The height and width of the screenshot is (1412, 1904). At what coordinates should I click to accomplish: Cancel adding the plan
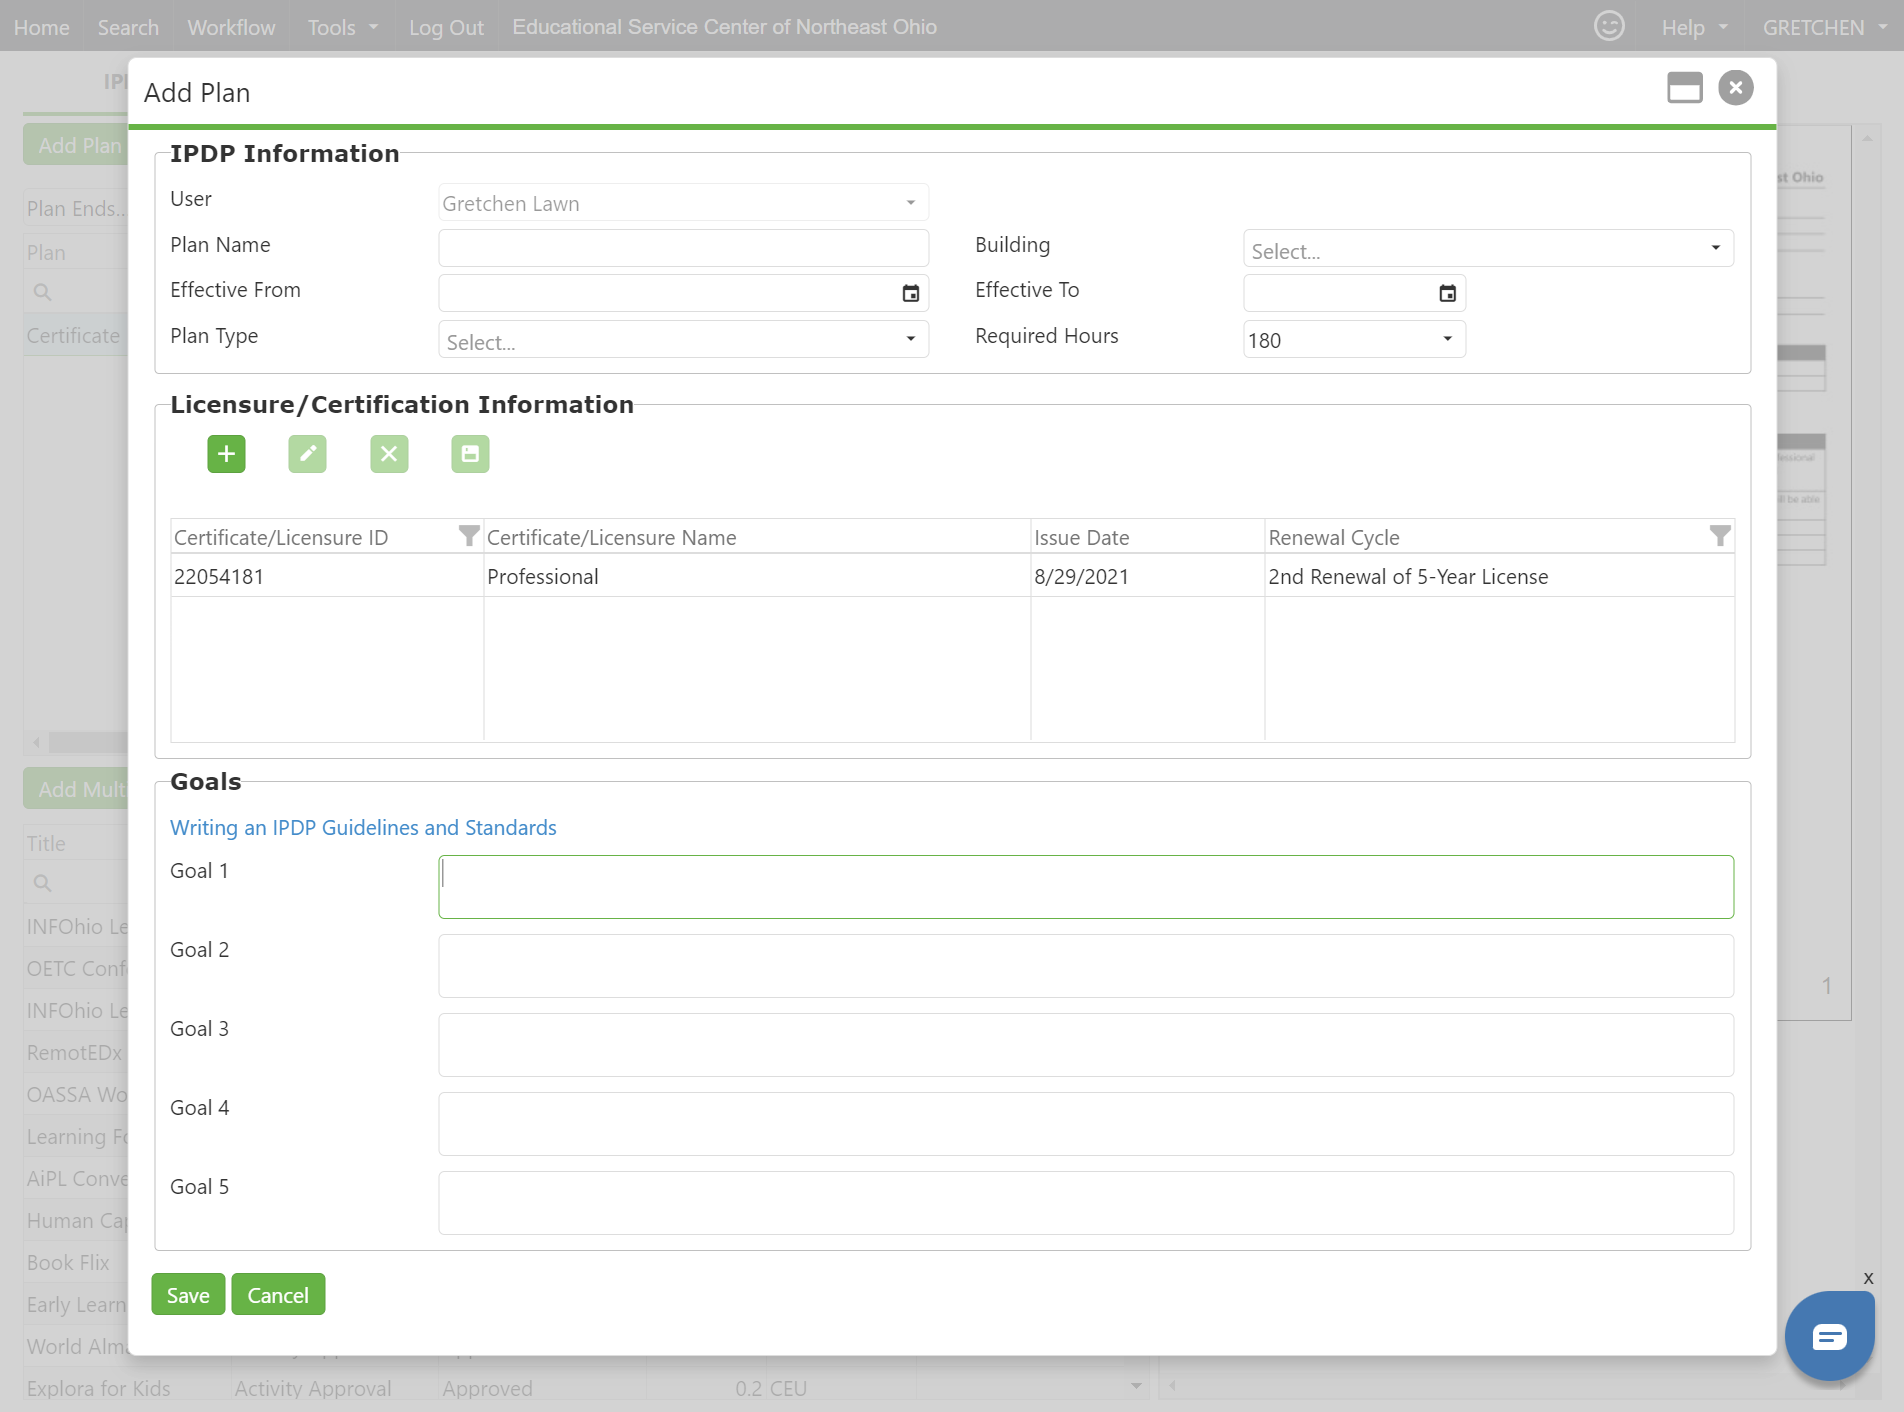(x=278, y=1294)
